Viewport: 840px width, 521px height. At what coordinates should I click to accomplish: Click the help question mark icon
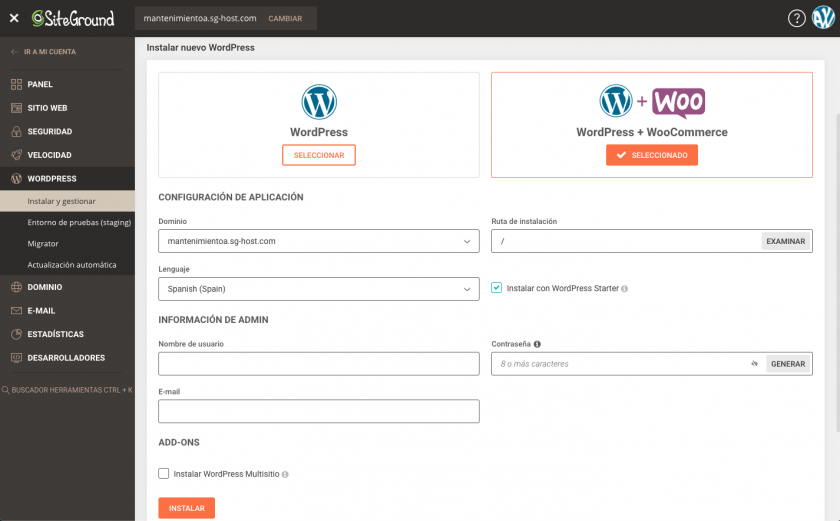[x=797, y=18]
